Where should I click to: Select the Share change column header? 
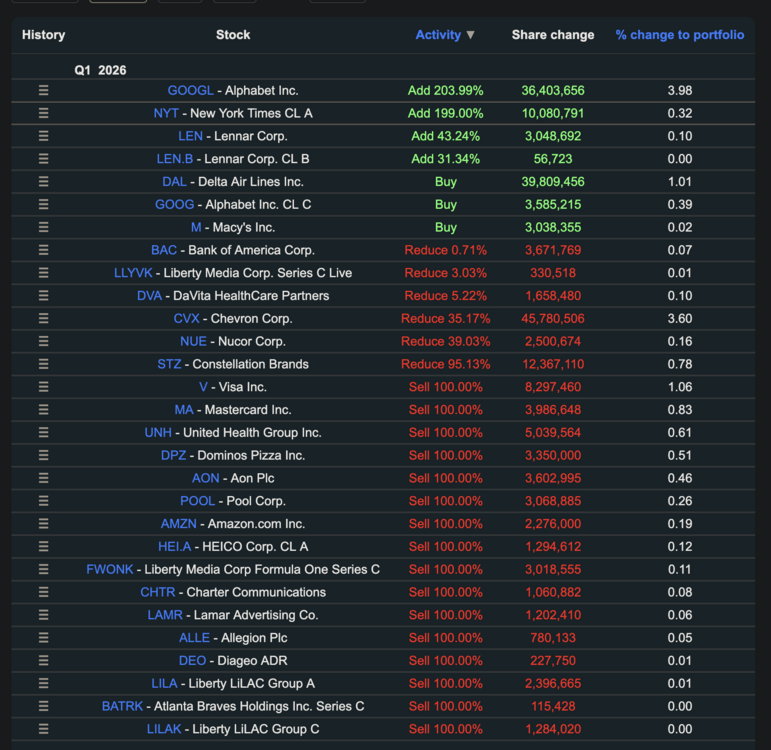click(553, 35)
